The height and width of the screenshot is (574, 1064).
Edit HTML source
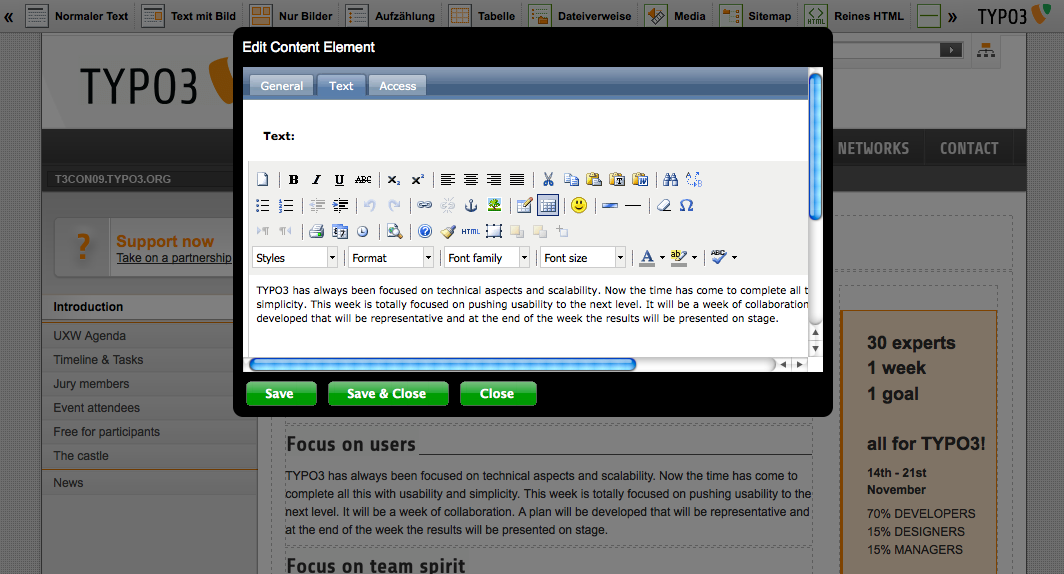pos(470,231)
